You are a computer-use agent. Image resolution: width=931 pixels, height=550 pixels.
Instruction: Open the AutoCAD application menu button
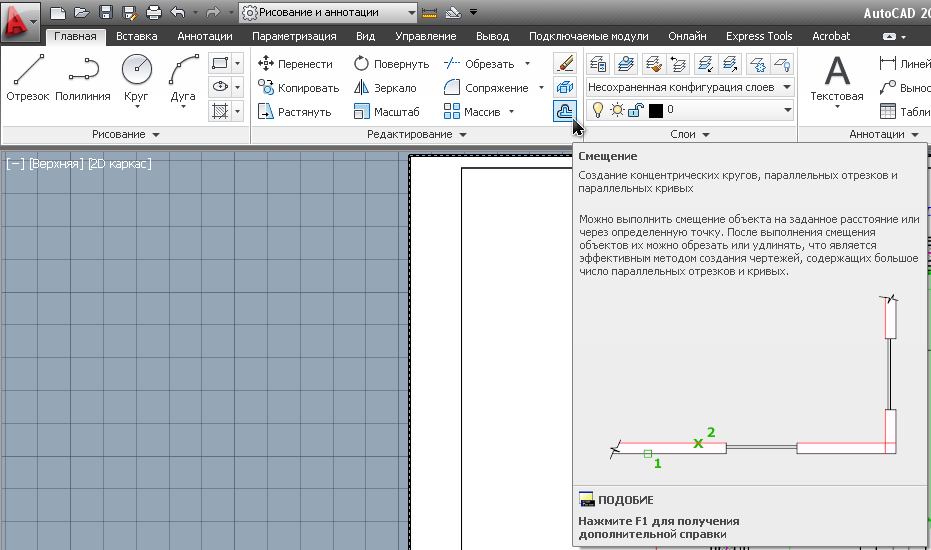tap(21, 21)
